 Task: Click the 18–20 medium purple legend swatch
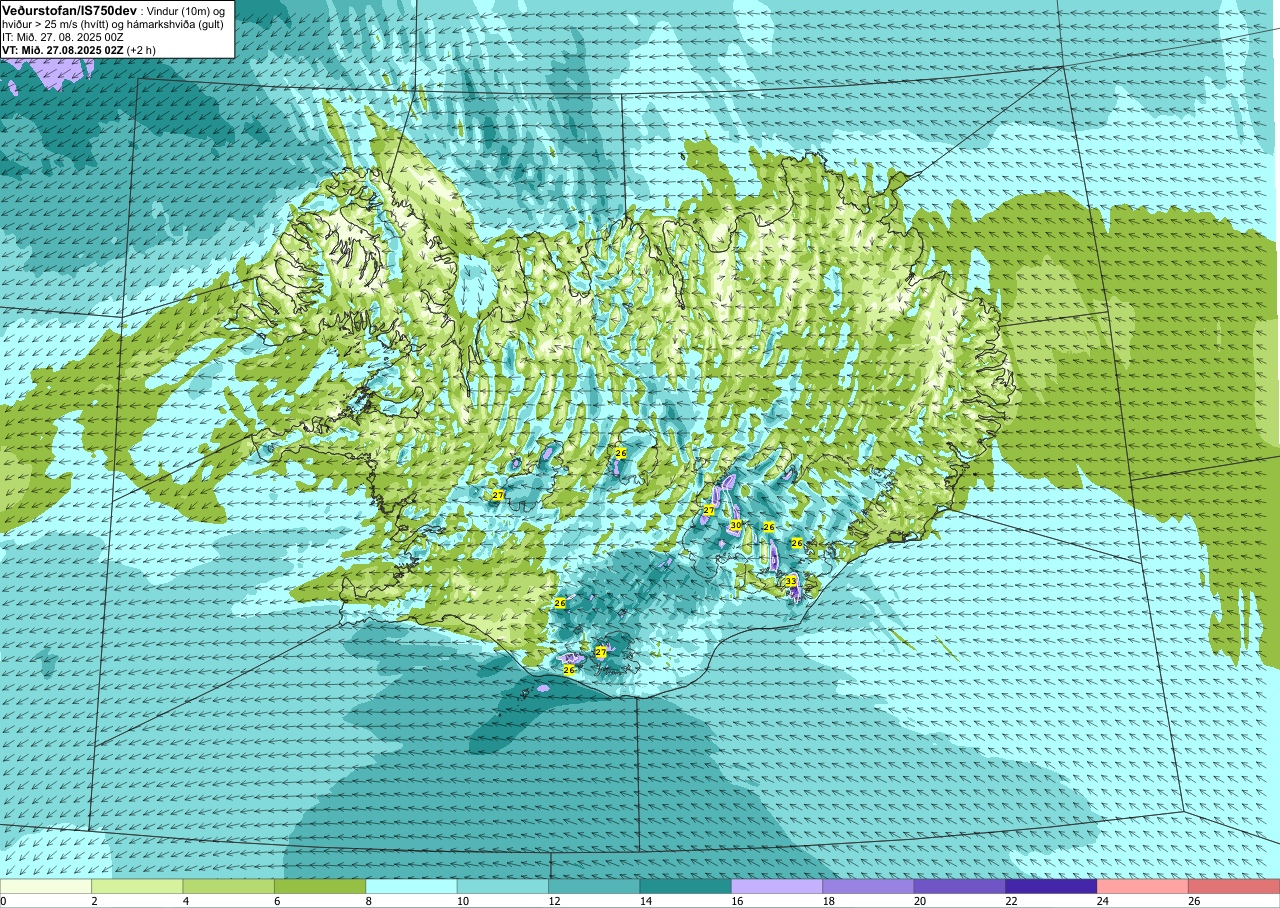point(868,886)
